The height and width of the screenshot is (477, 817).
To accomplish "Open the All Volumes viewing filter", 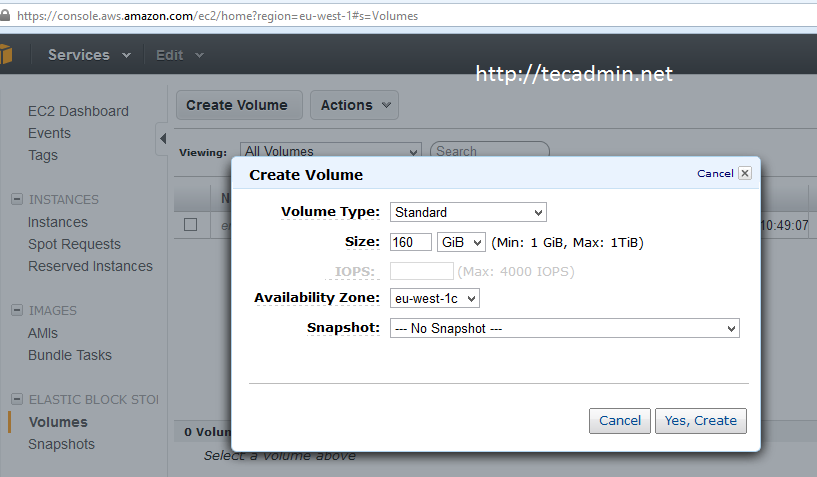I will 330,151.
